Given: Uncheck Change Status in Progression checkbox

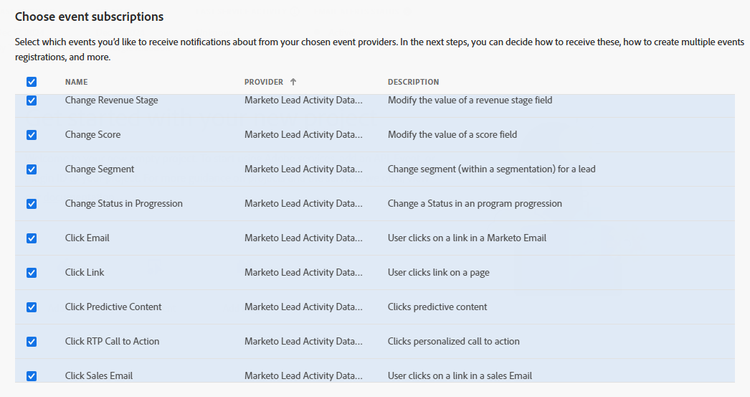Looking at the screenshot, I should point(32,204).
